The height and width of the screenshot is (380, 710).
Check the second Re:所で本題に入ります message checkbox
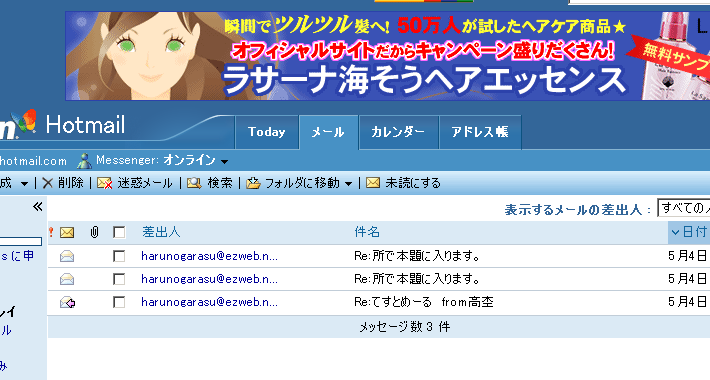(119, 279)
